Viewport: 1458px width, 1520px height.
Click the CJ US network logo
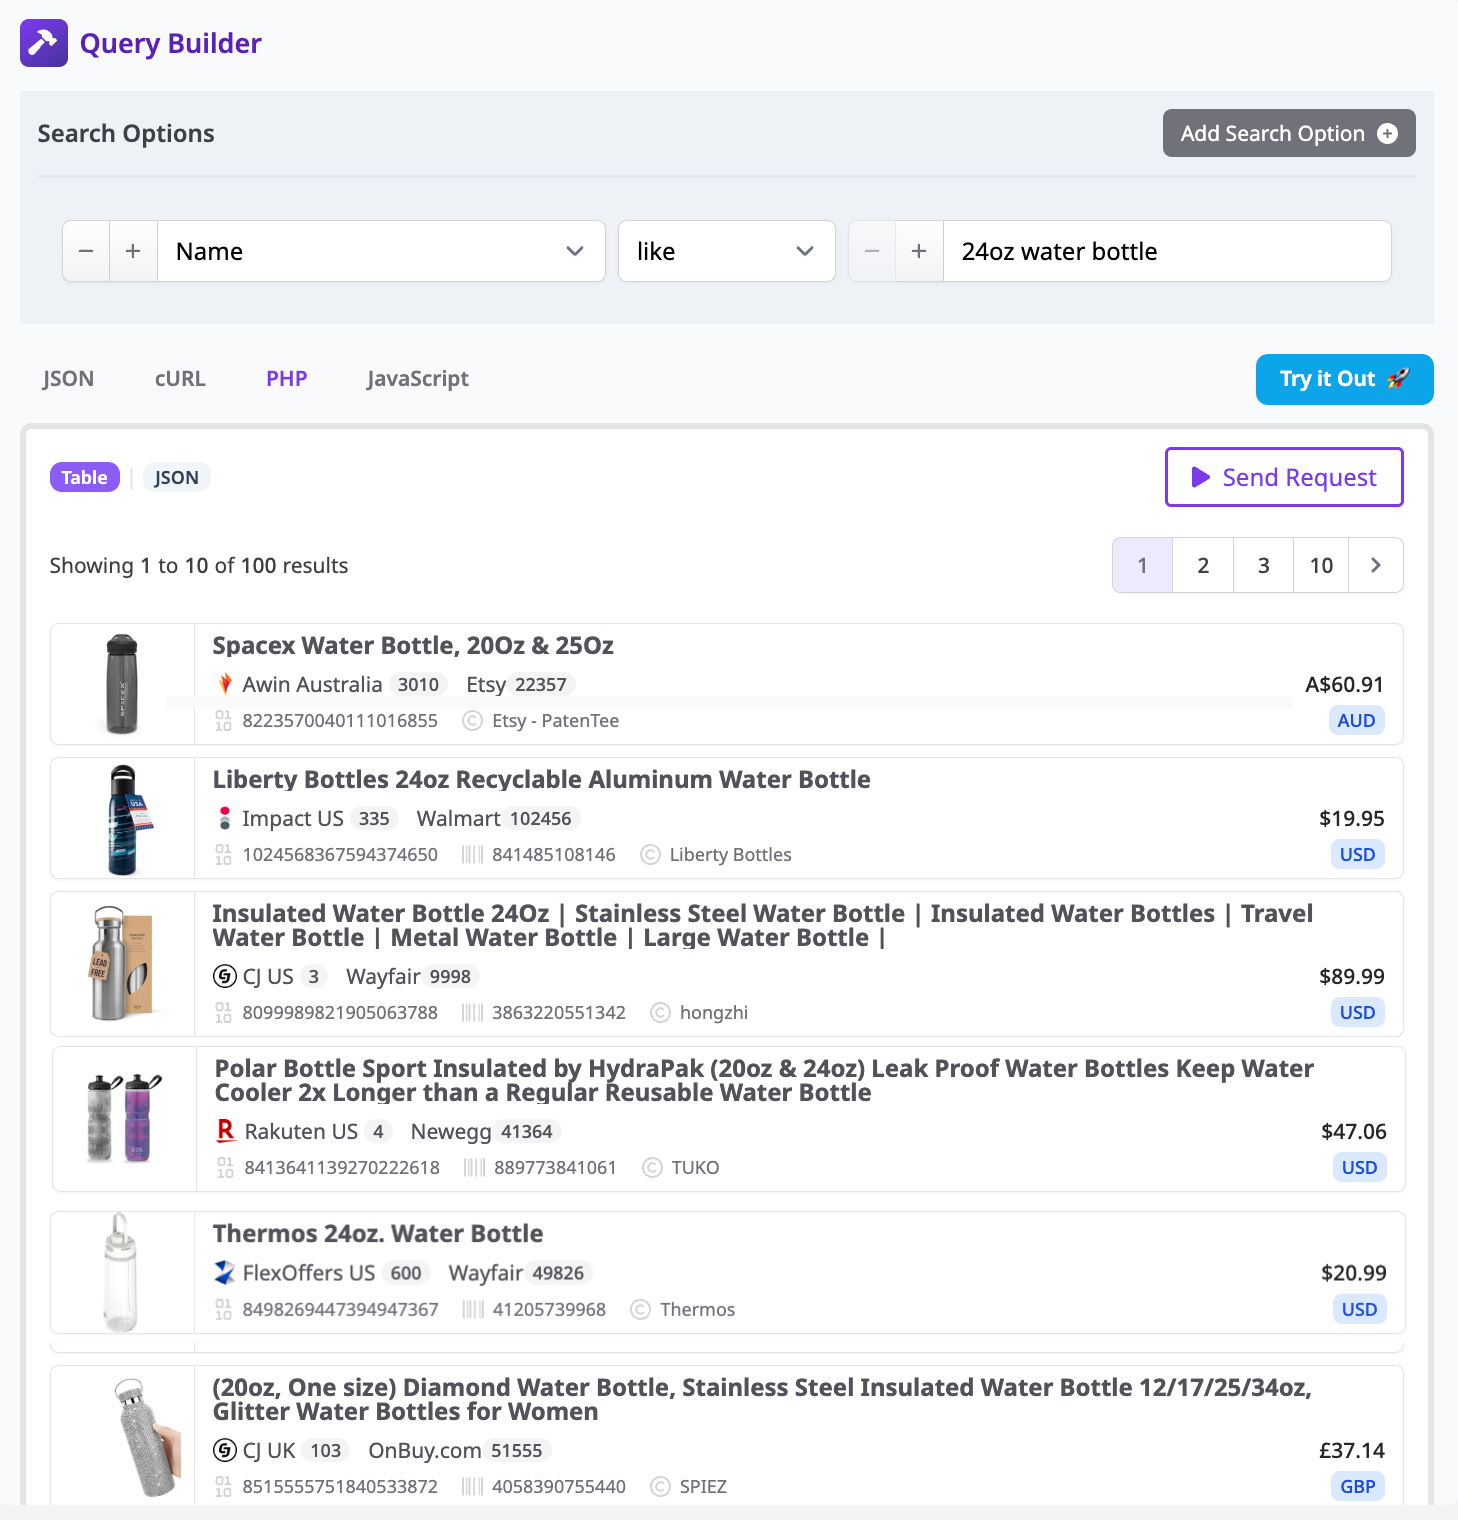[225, 976]
